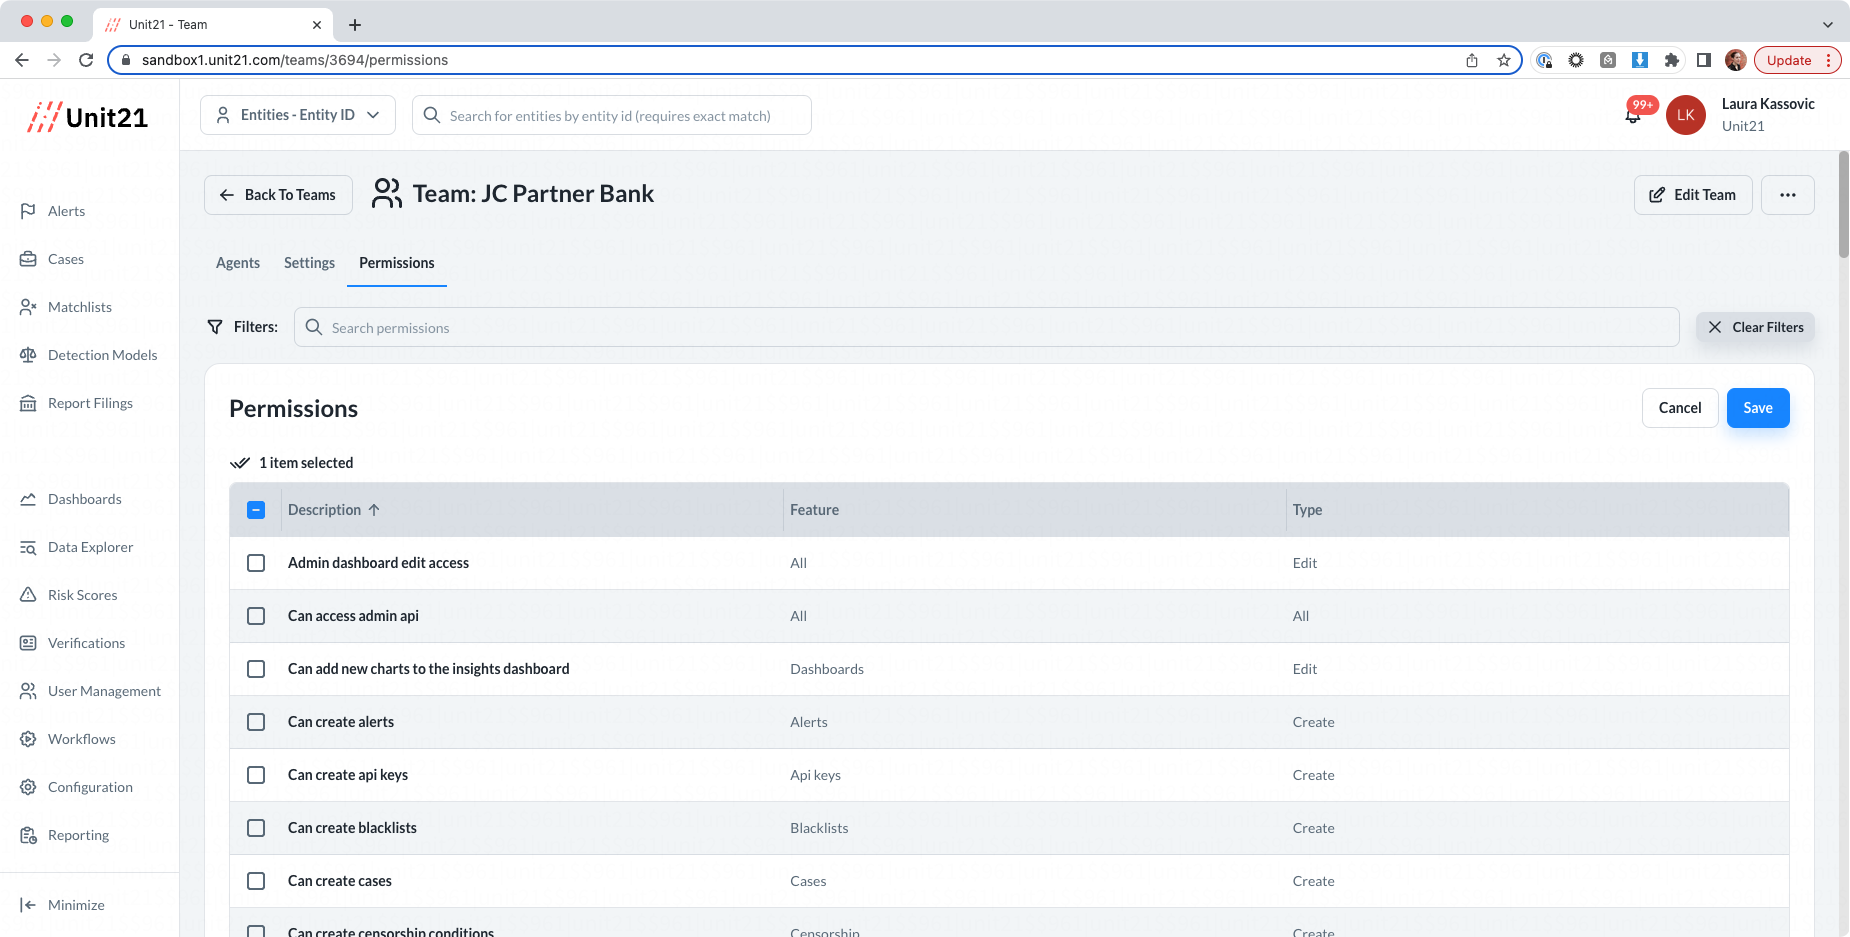
Task: Click the double-check selected items icon
Action: click(x=240, y=463)
